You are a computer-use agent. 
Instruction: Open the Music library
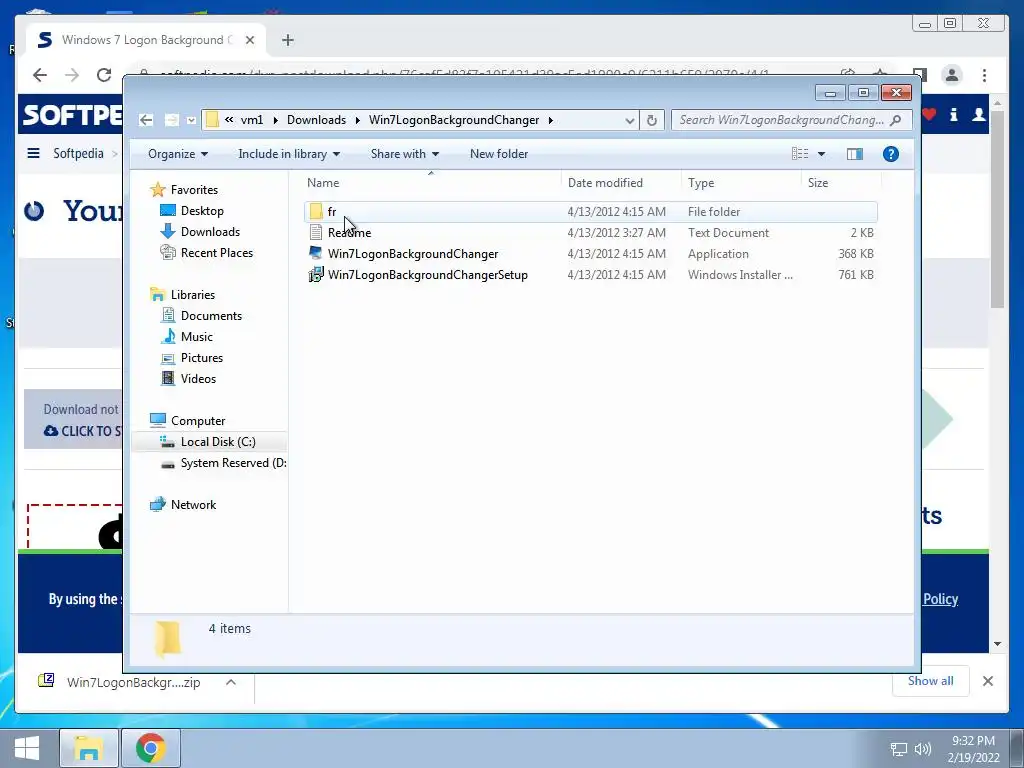197,336
